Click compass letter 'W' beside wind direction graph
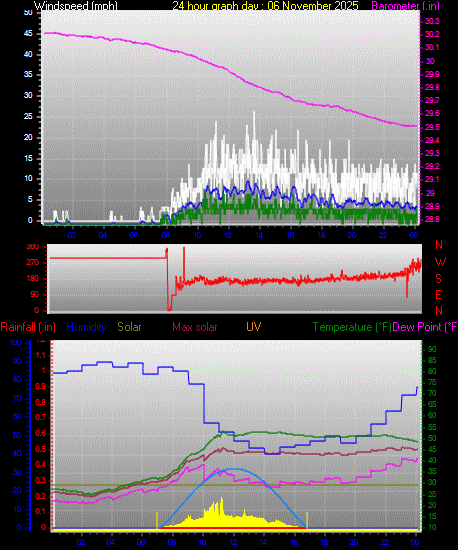The image size is (458, 550). coord(440,262)
